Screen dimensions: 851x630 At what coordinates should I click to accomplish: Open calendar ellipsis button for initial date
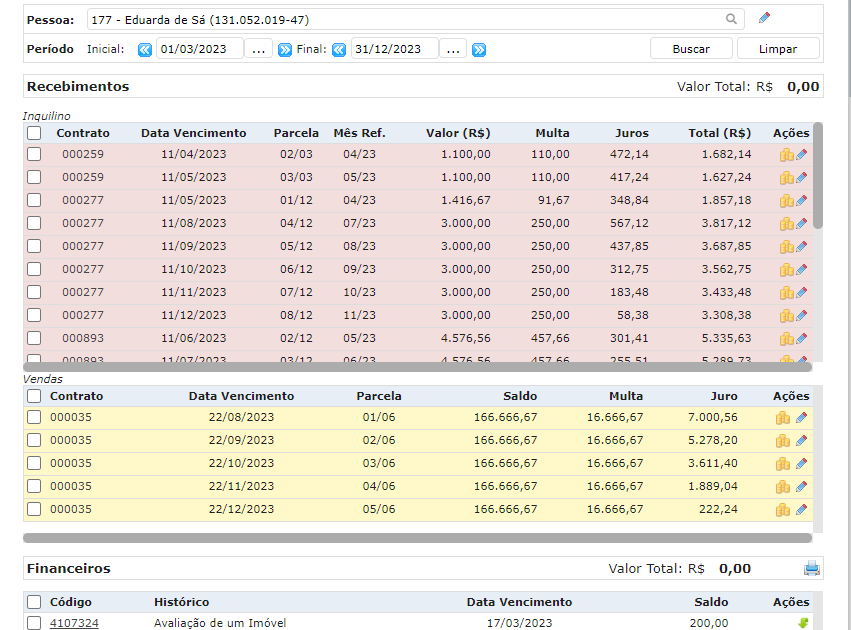tap(258, 49)
